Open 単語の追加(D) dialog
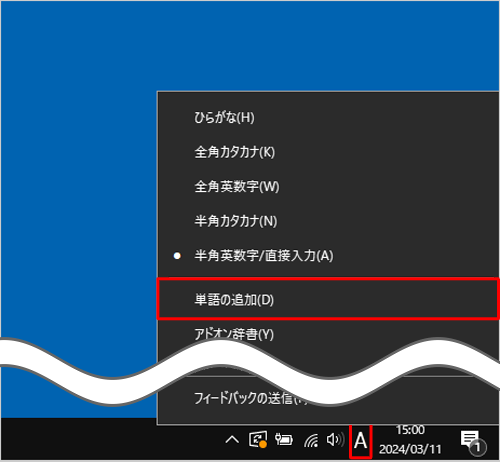The width and height of the screenshot is (500, 462). pyautogui.click(x=328, y=299)
